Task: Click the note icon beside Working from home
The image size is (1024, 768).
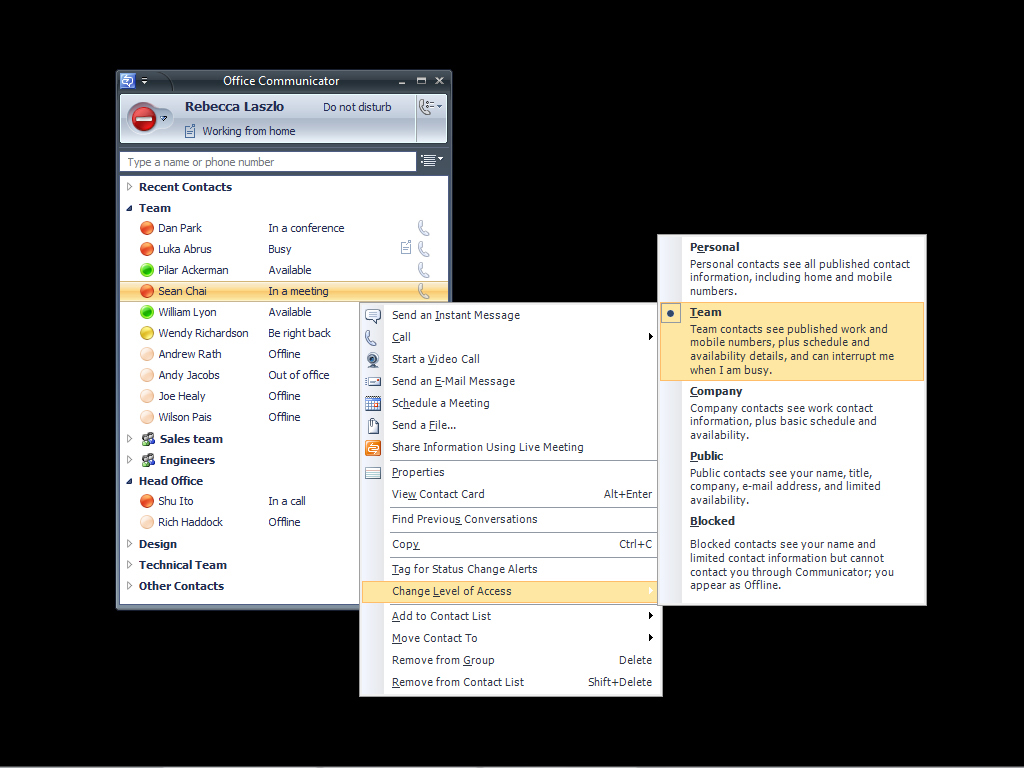Action: (190, 131)
